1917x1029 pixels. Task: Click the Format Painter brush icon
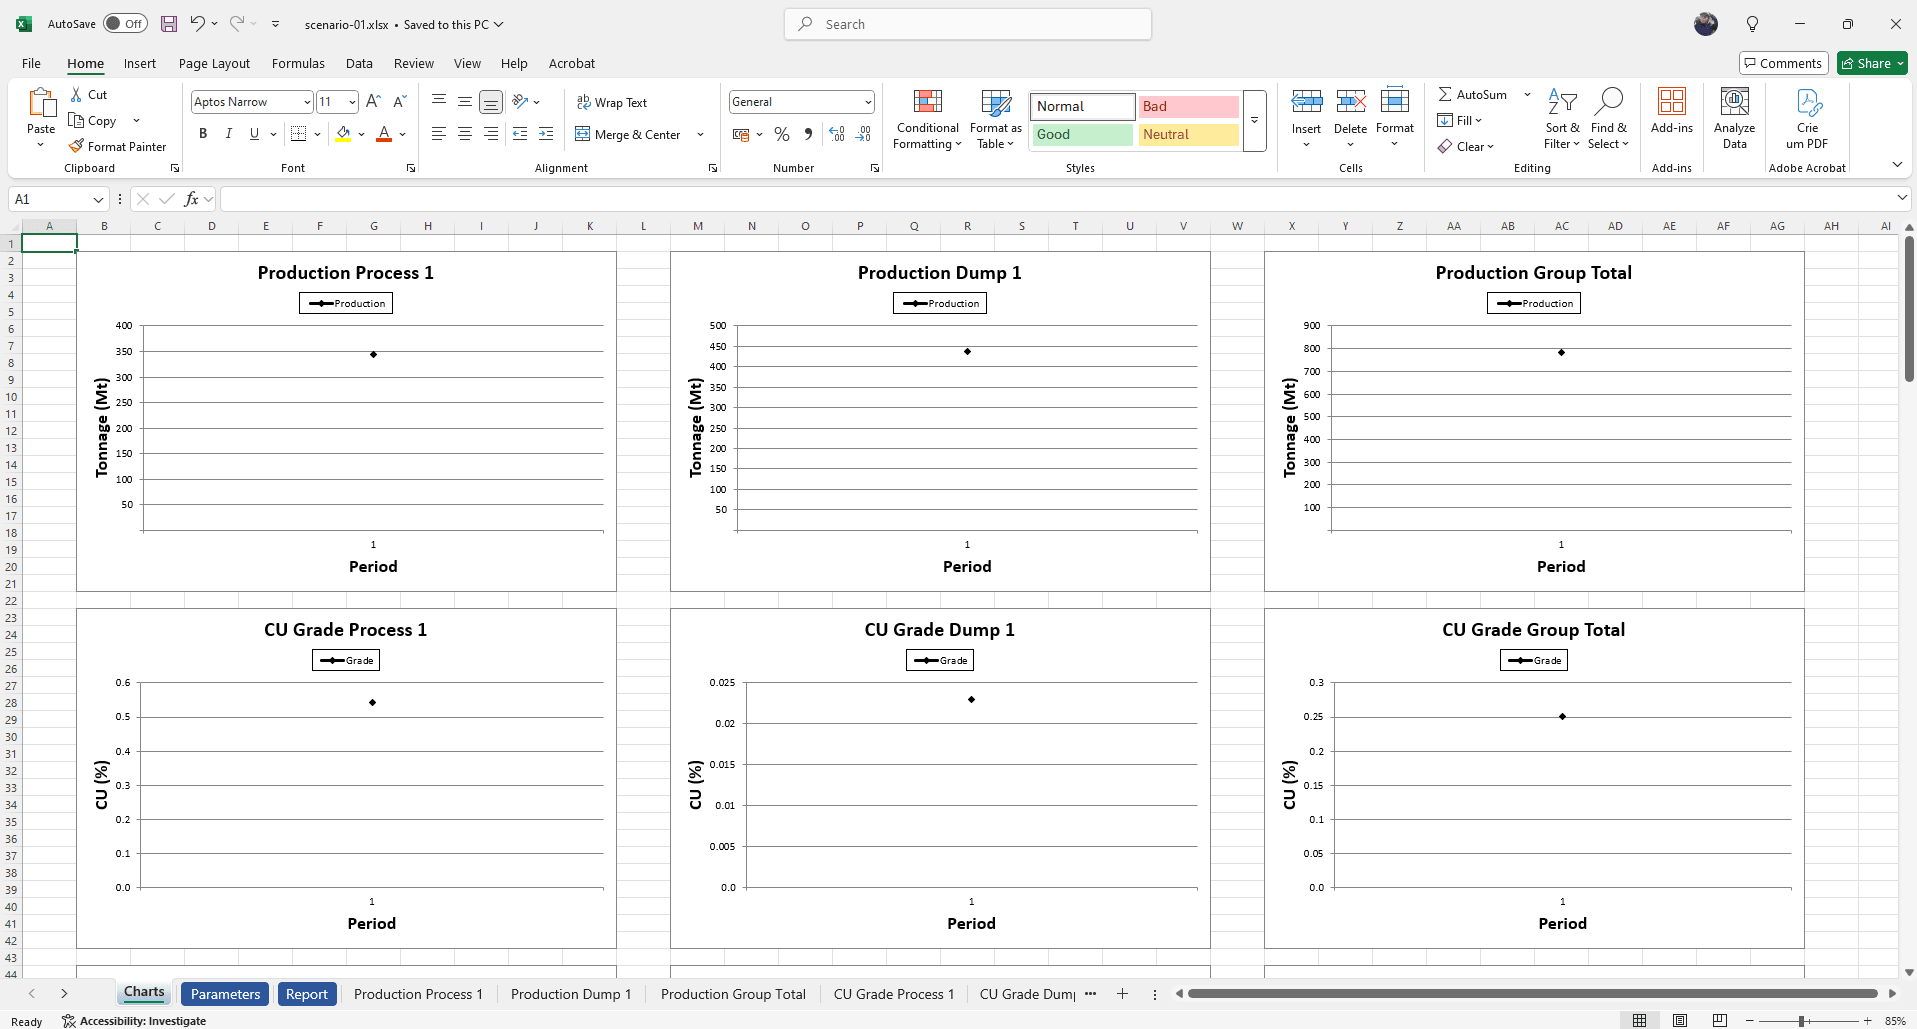tap(76, 146)
